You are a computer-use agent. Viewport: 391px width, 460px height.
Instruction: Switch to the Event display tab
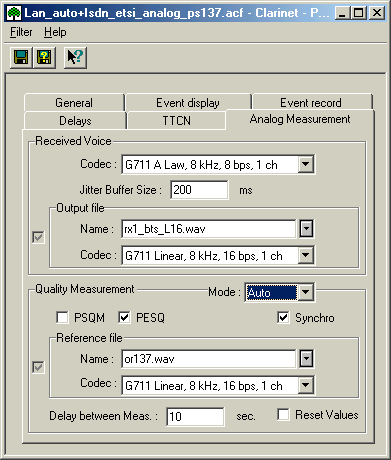[188, 103]
